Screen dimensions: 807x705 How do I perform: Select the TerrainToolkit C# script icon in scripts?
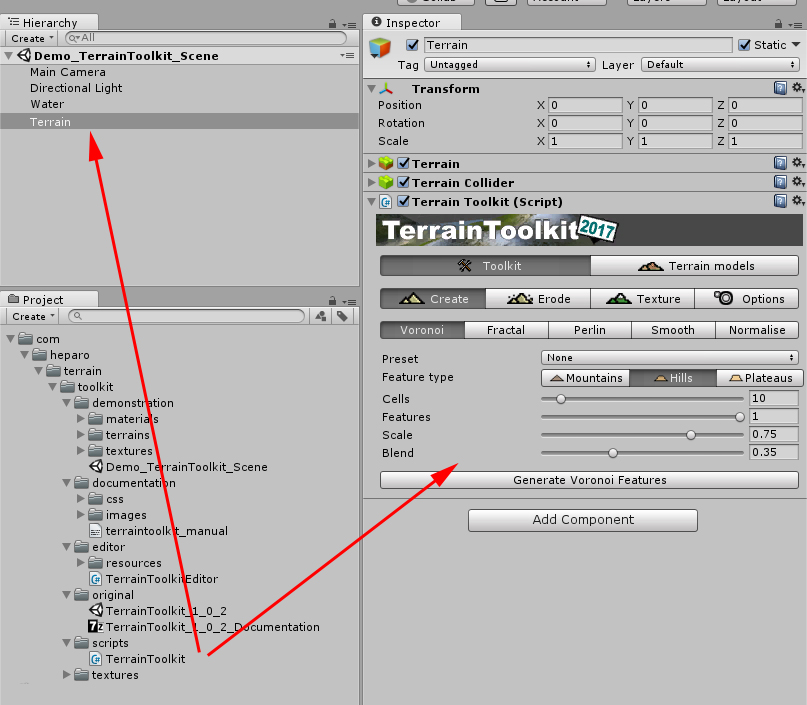point(96,659)
